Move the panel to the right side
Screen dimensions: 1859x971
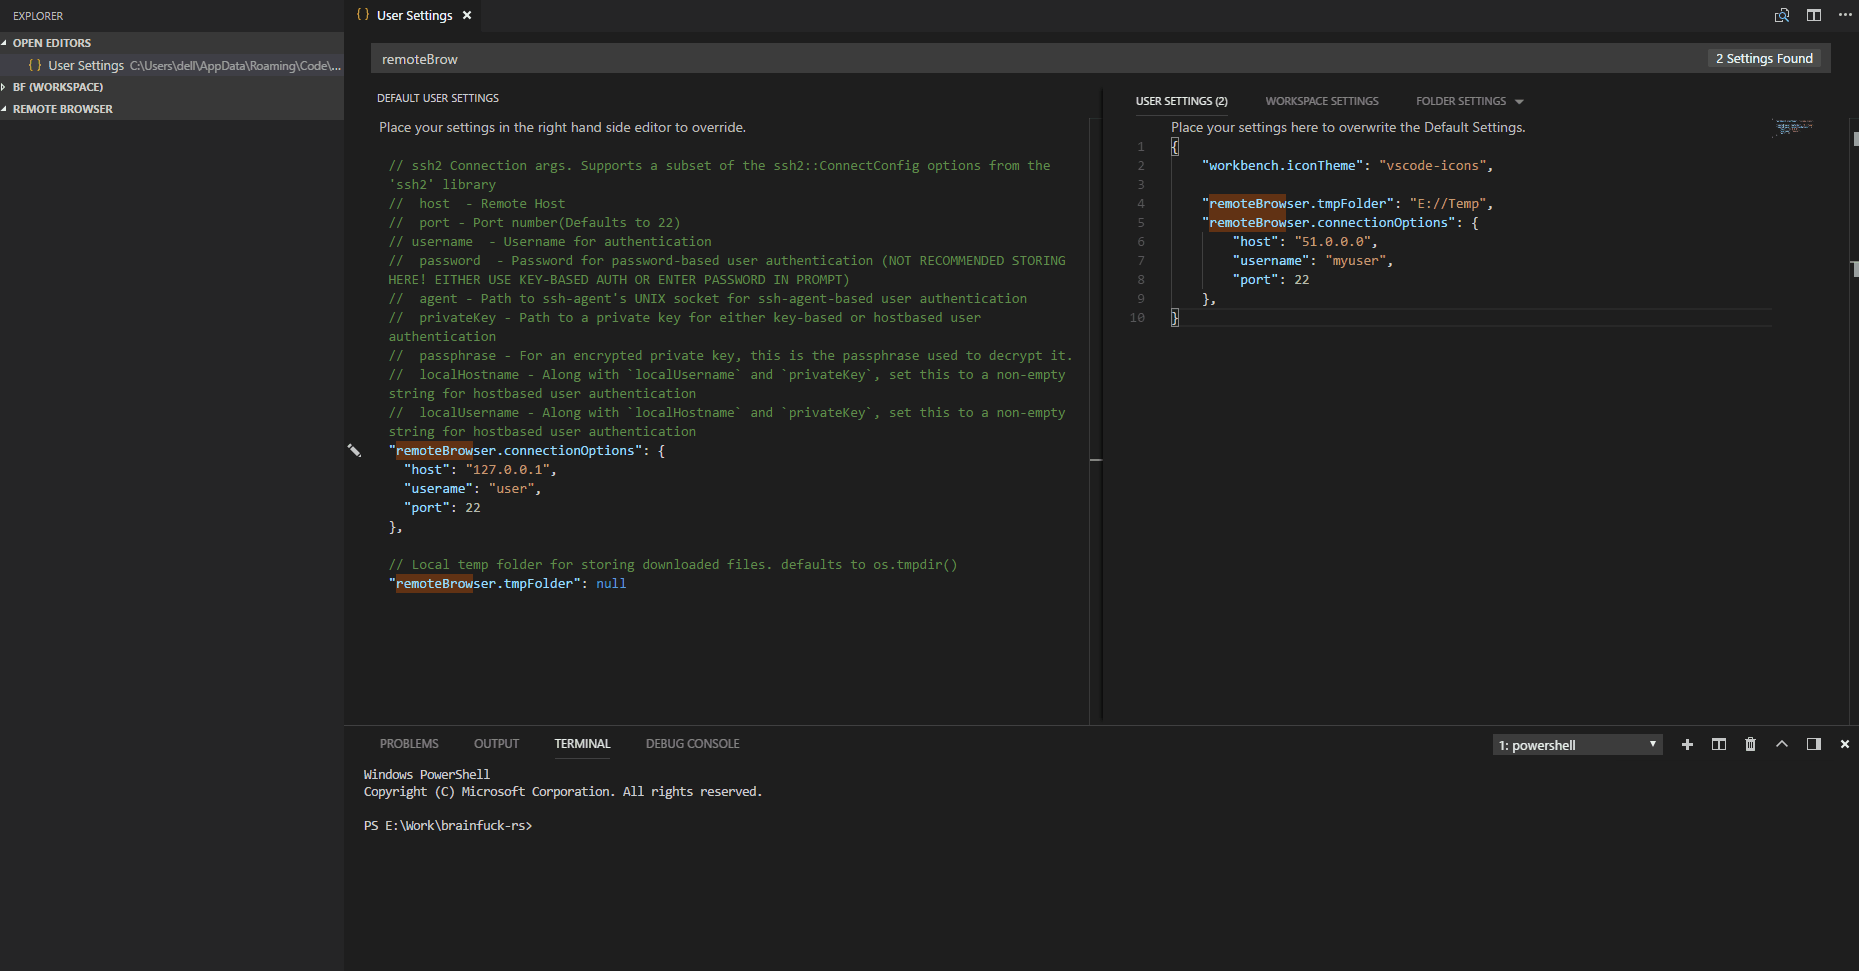tap(1813, 744)
